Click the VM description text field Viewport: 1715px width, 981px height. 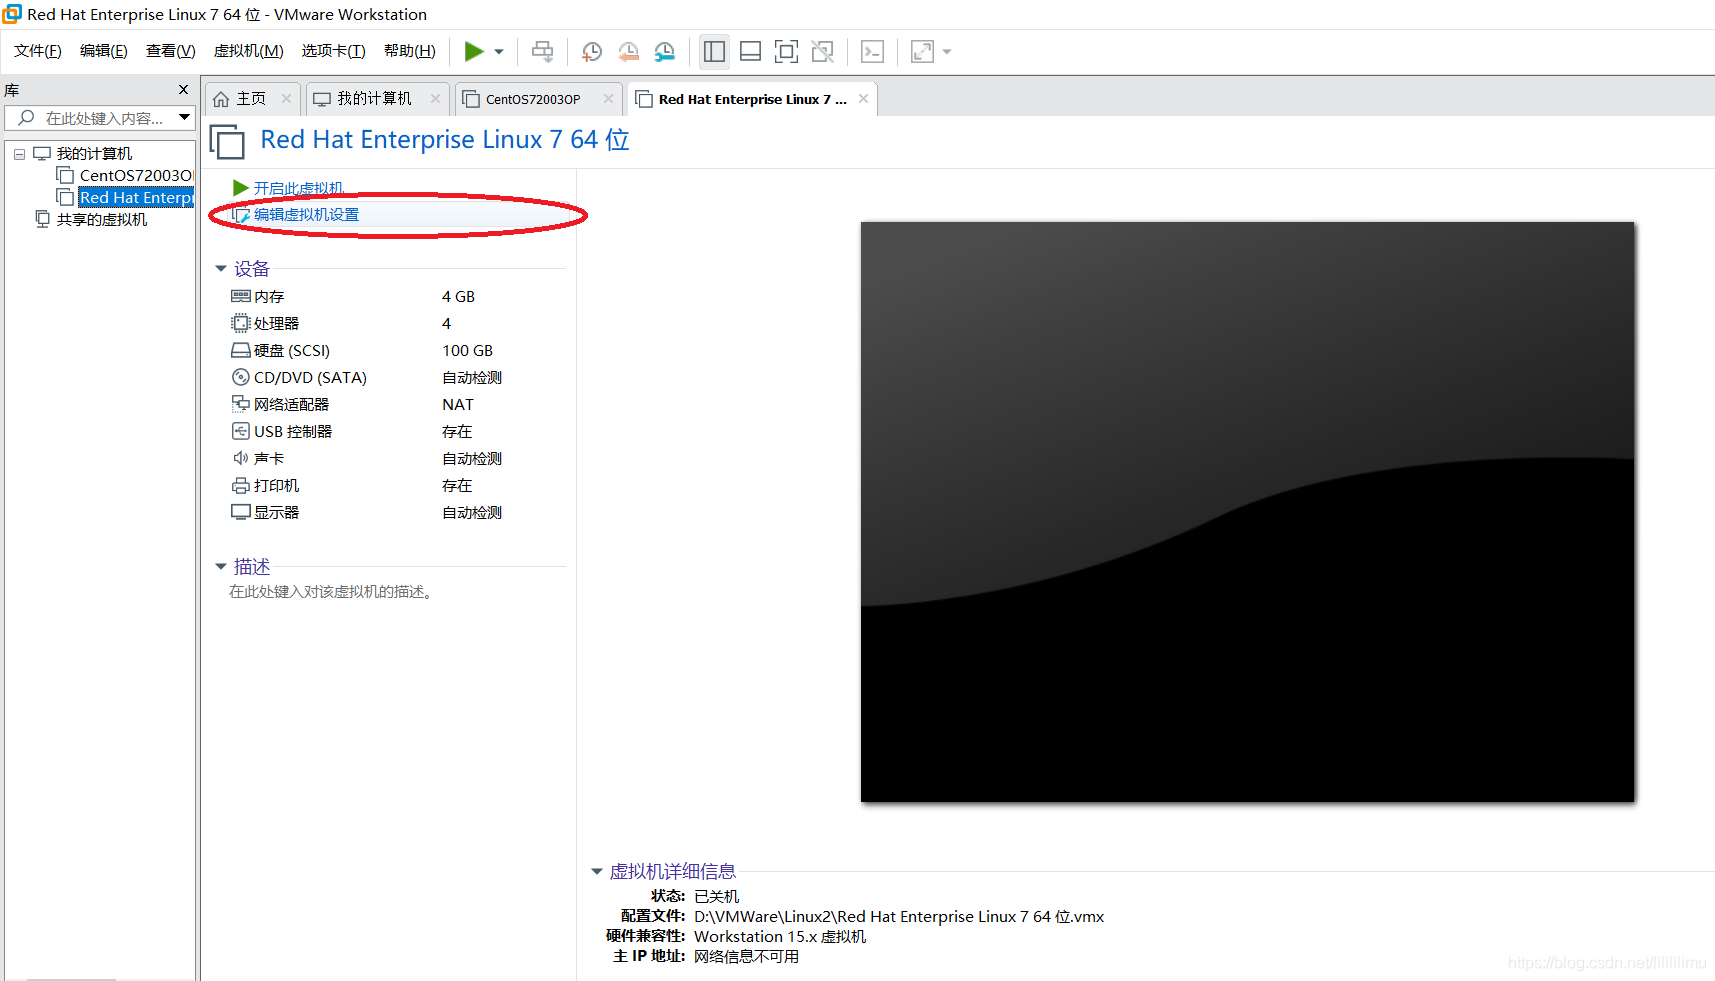tap(331, 592)
